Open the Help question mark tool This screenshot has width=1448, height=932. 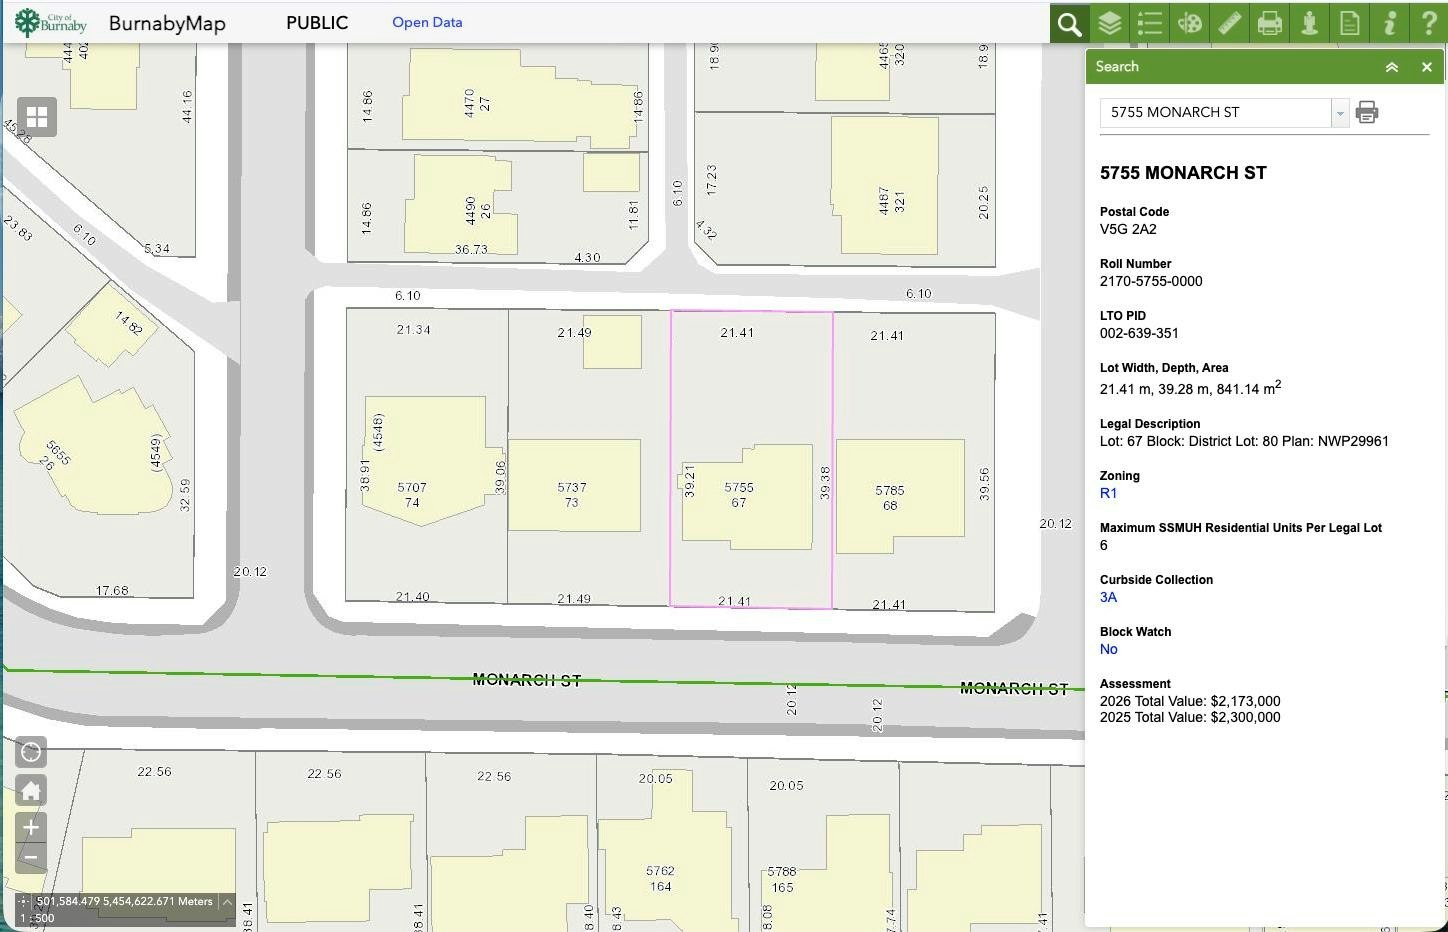[1429, 23]
